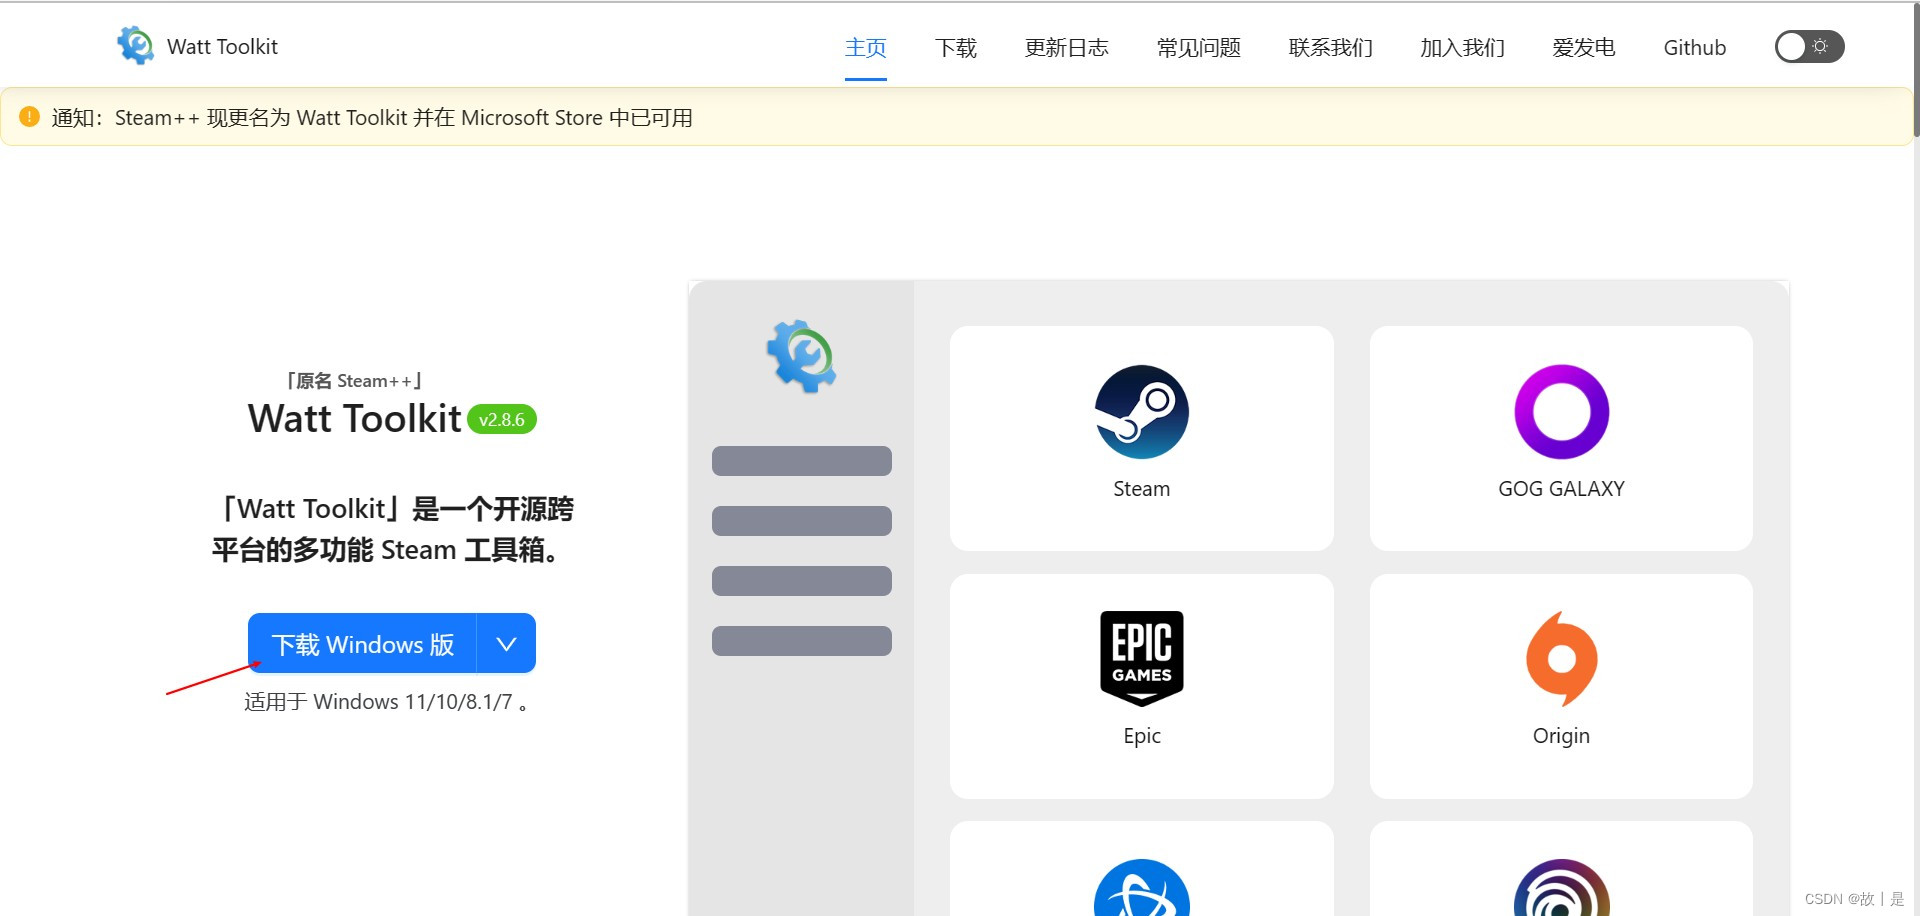Click the page vertical scrollbar
This screenshot has width=1920, height=916.
click(1915, 70)
